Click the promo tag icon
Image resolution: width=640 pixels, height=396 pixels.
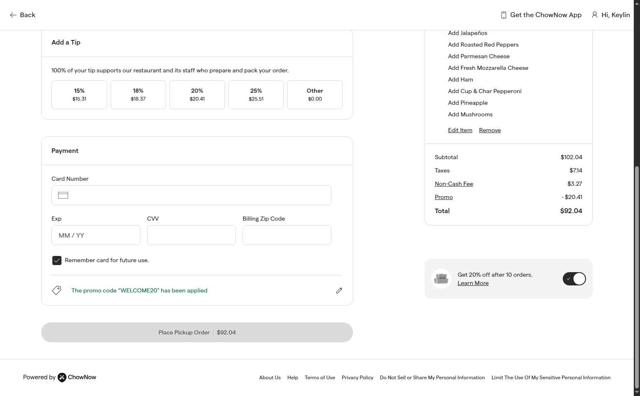57,290
